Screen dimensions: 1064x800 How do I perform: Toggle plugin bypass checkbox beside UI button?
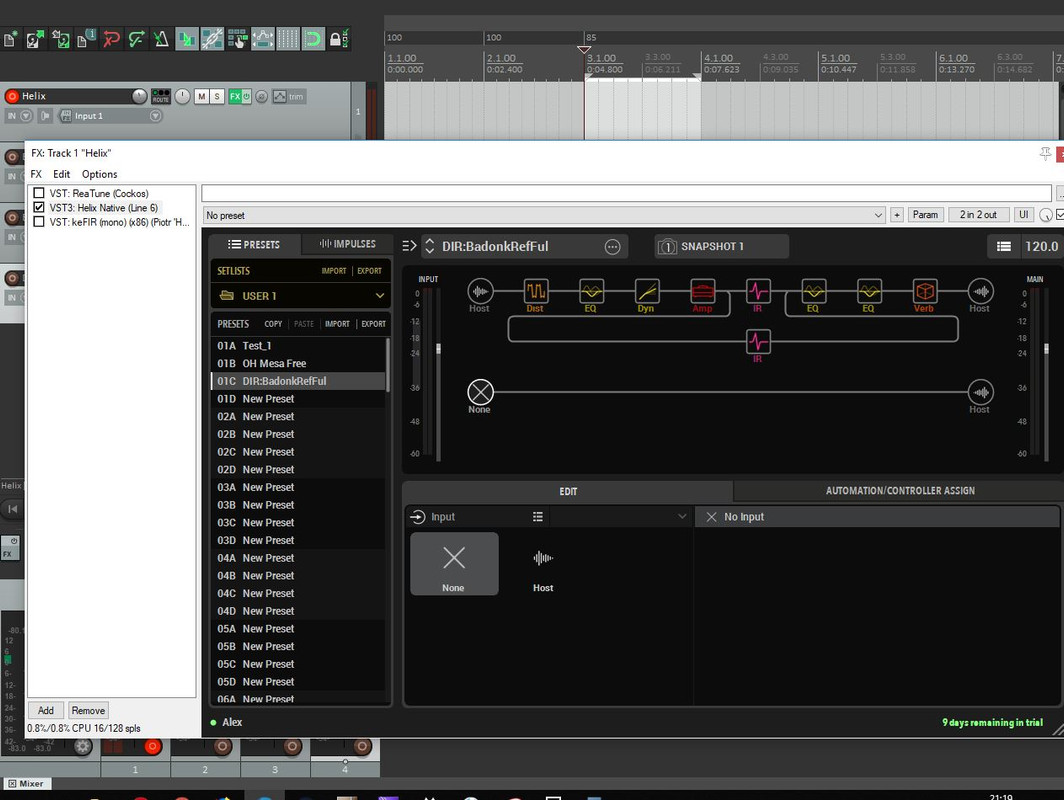point(1060,215)
